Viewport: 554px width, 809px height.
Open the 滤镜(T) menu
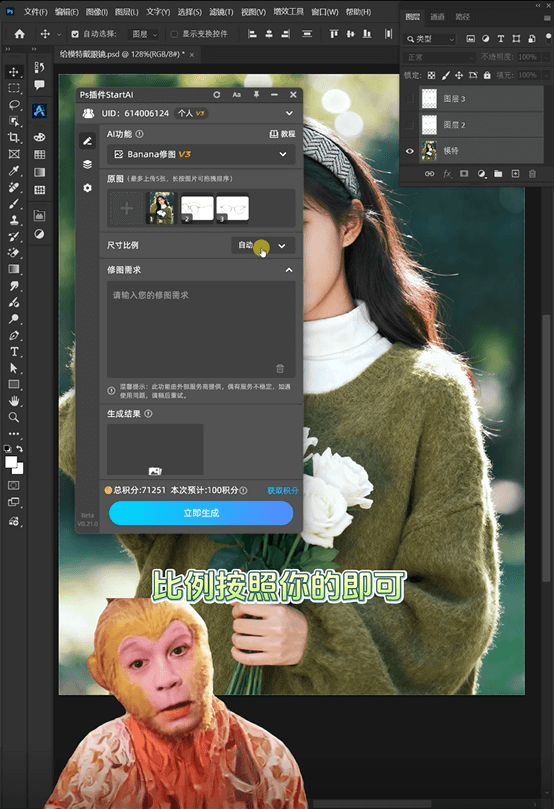221,12
